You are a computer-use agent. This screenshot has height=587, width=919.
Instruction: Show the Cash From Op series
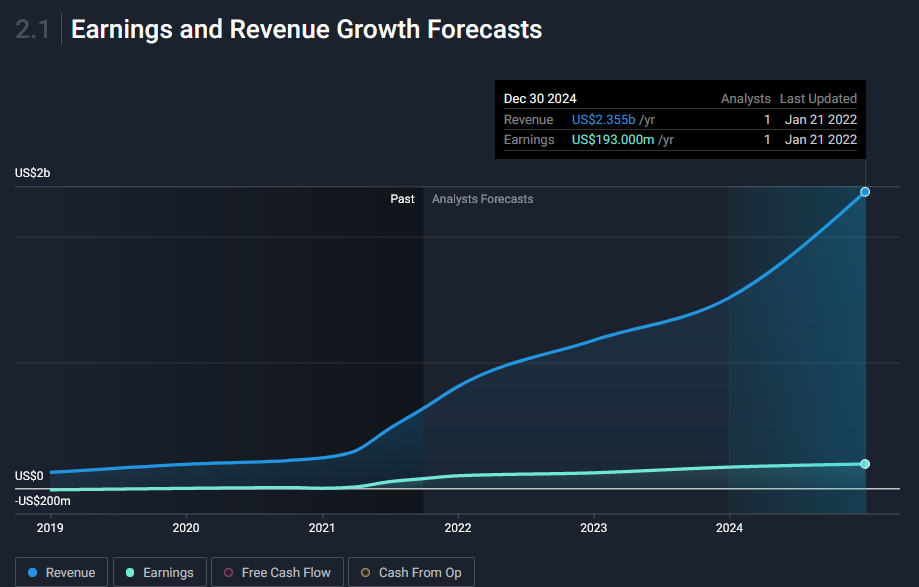(x=411, y=572)
